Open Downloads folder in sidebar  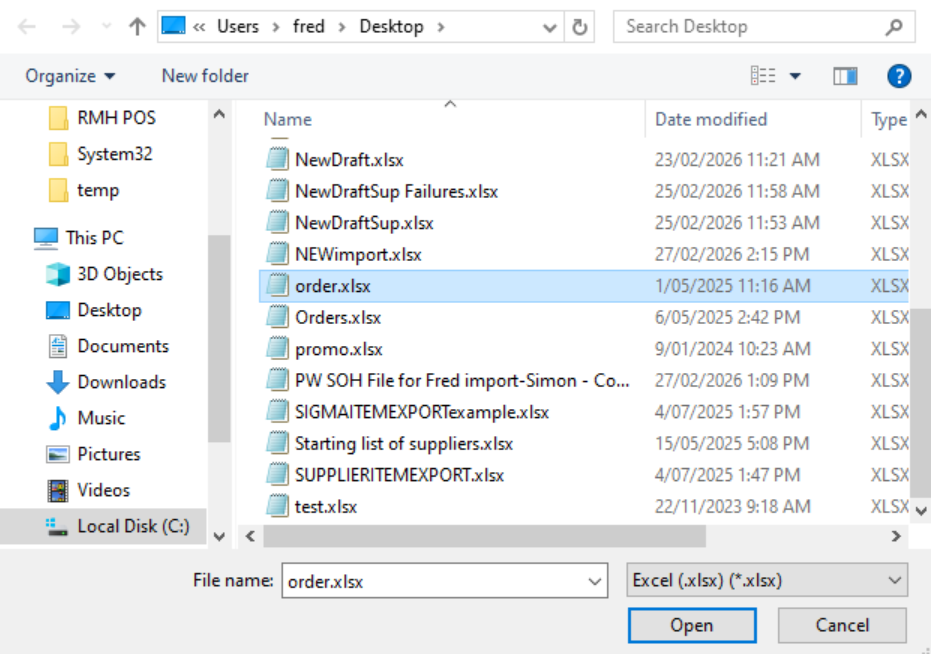tap(121, 382)
